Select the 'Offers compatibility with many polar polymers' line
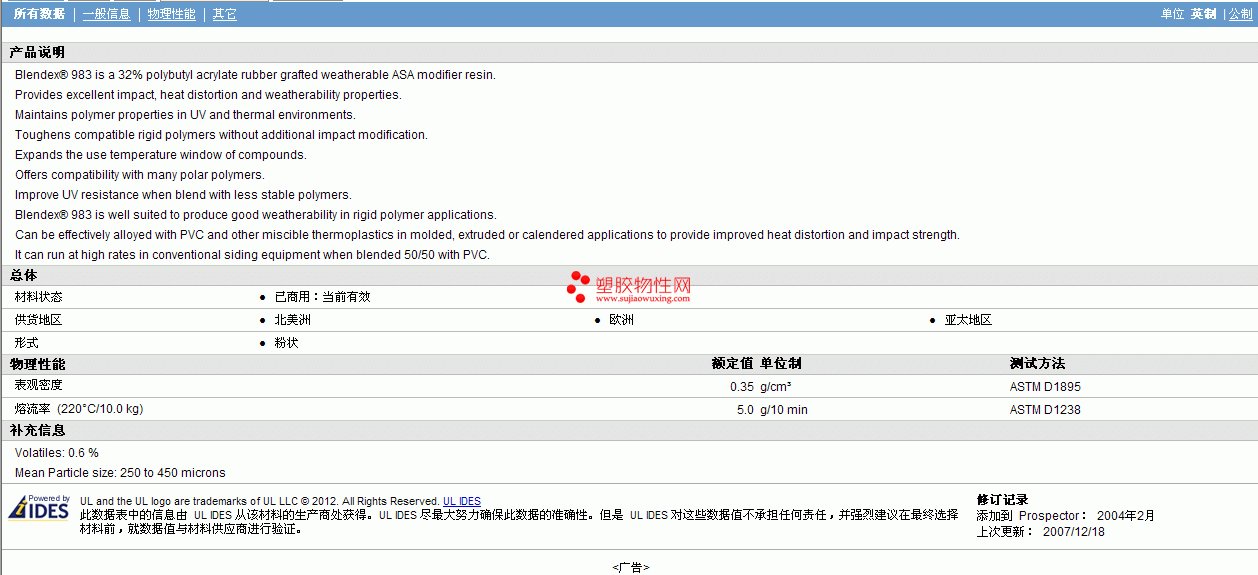1258x575 pixels. point(139,175)
